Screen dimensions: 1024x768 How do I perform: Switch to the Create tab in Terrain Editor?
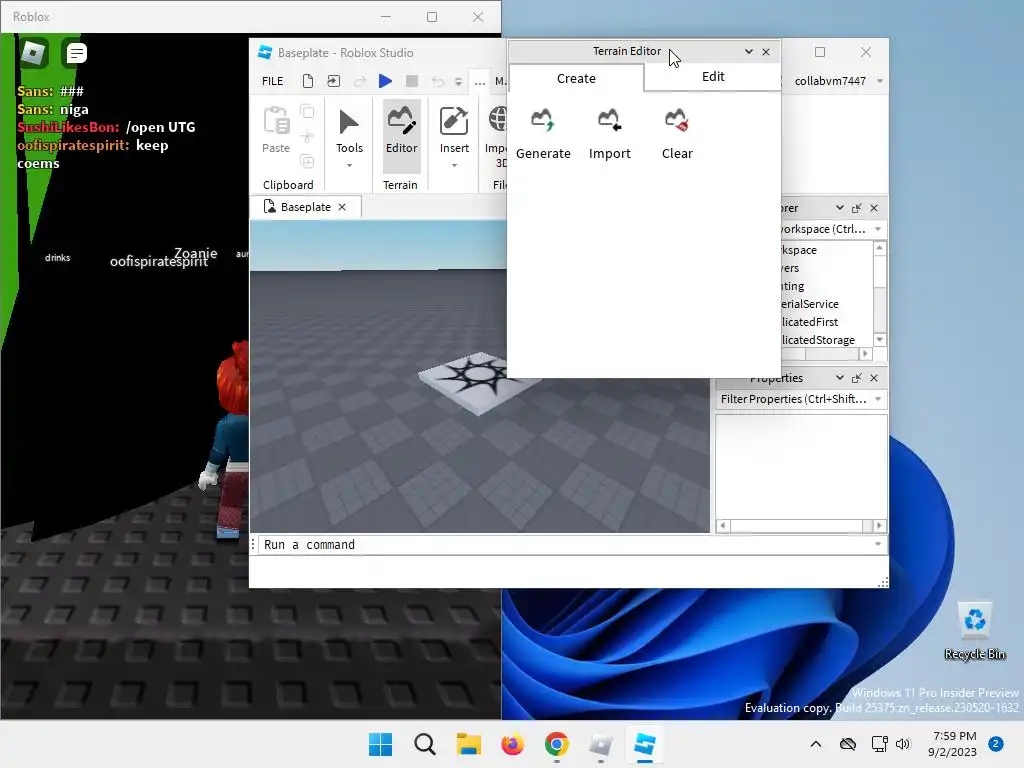(x=576, y=78)
